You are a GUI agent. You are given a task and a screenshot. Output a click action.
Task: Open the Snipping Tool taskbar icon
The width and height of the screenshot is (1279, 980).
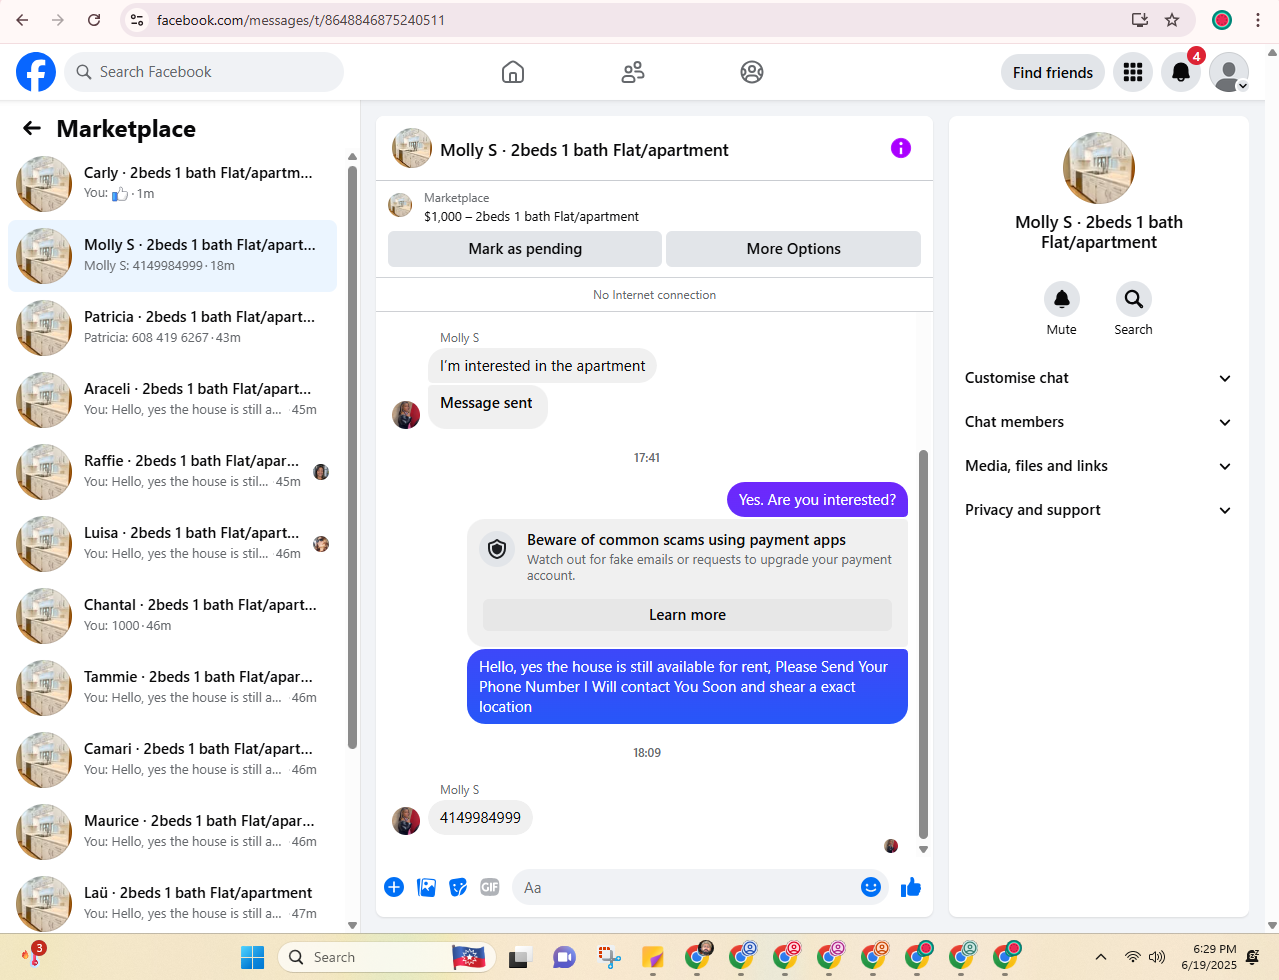pos(609,957)
